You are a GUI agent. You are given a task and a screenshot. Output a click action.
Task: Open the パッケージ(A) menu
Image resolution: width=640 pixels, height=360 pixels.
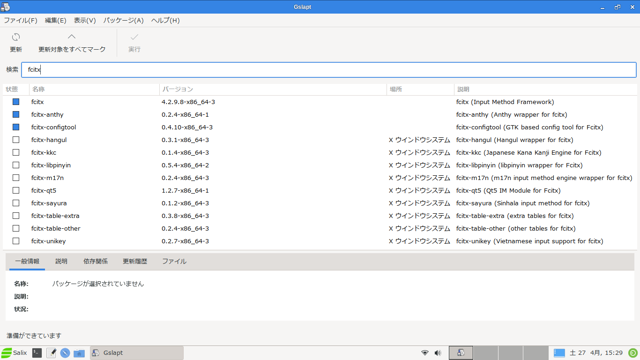click(123, 20)
